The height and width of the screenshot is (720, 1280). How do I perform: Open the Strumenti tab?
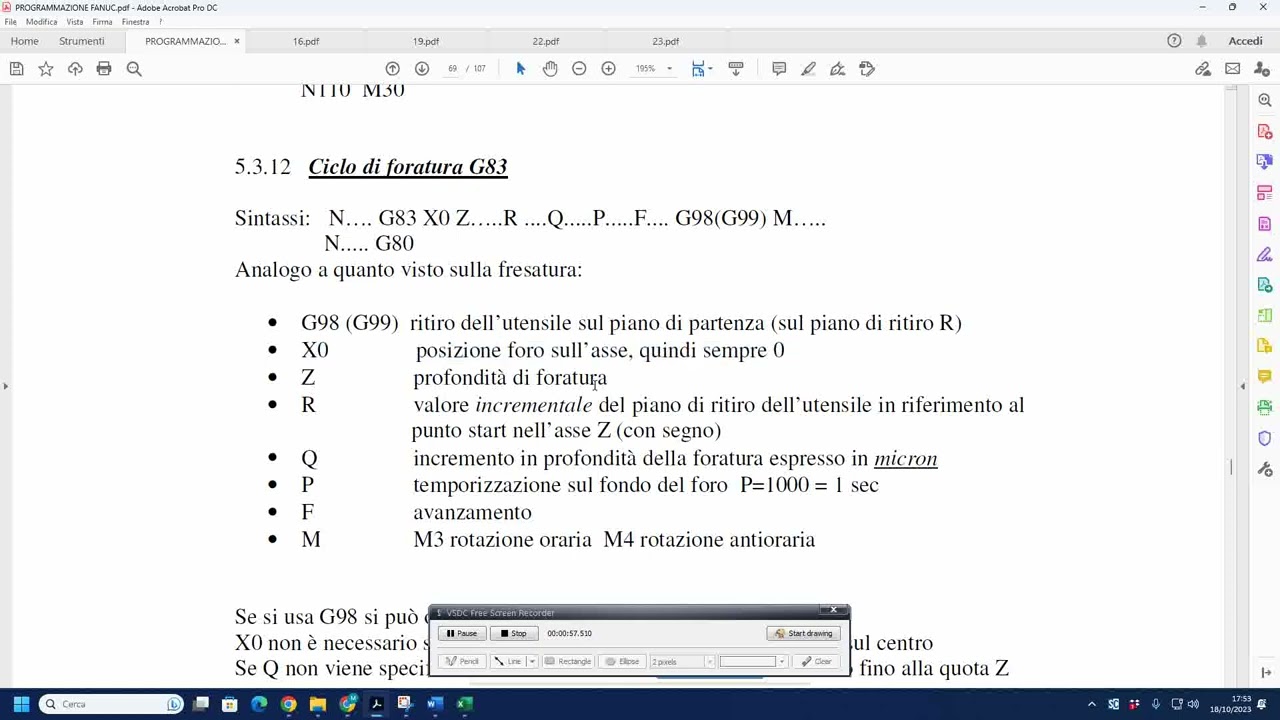[x=81, y=41]
